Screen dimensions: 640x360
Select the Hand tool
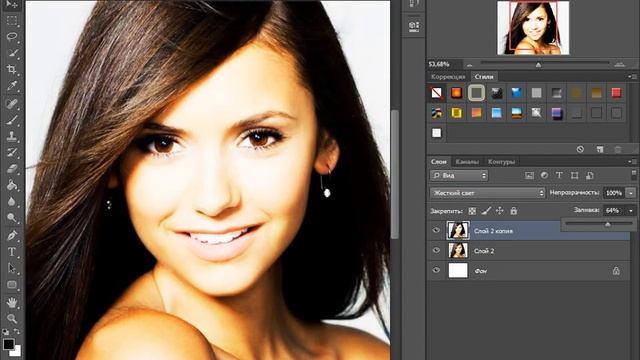point(12,302)
